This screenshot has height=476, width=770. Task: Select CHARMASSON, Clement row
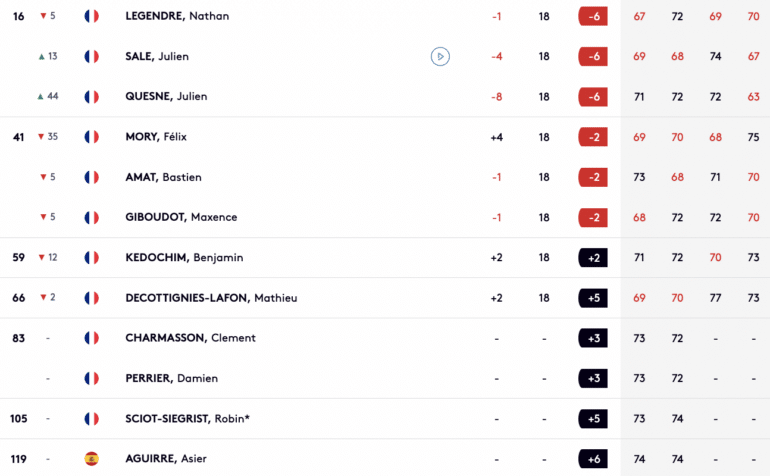tap(385, 338)
